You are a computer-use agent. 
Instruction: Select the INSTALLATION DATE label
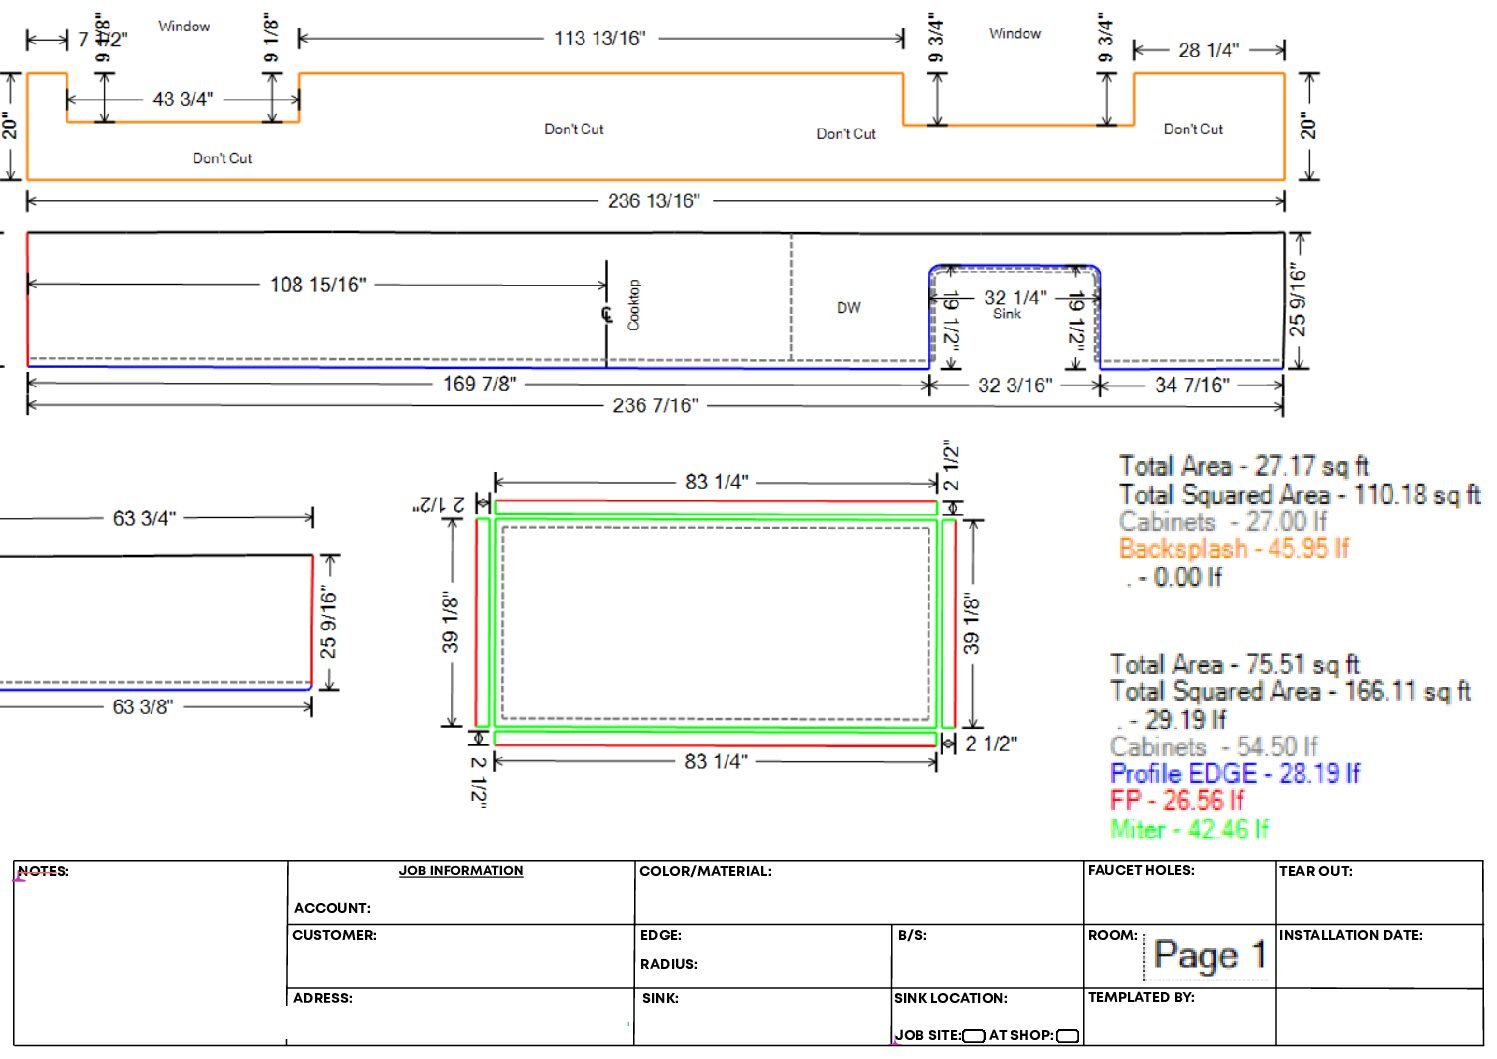click(1351, 935)
